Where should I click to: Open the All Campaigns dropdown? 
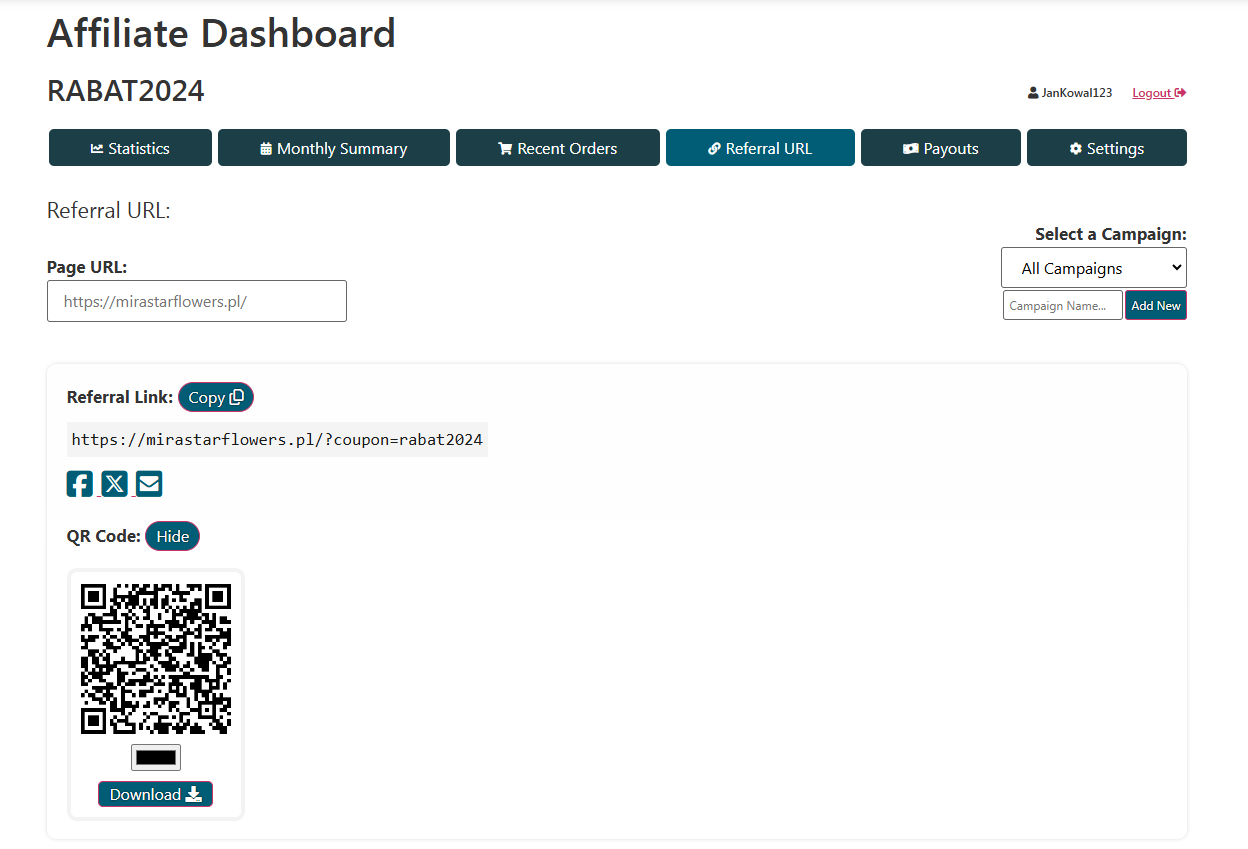1094,268
